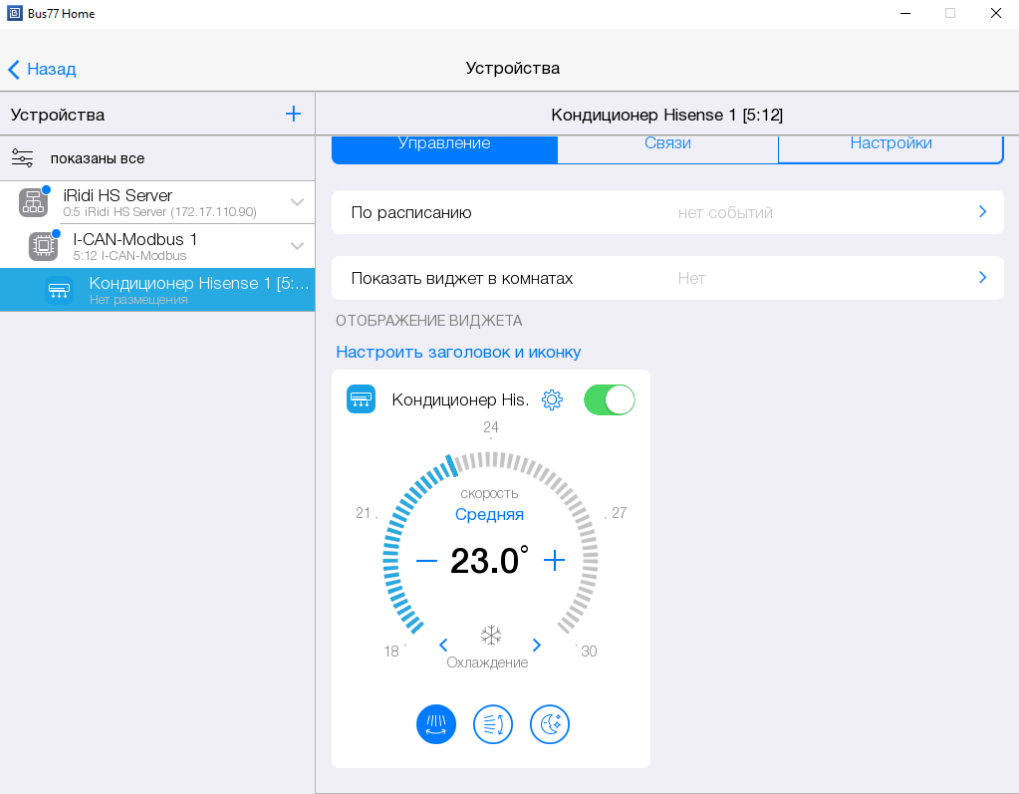The height and width of the screenshot is (794, 1019).
Task: Open widget settings via the gear icon
Action: tap(552, 400)
